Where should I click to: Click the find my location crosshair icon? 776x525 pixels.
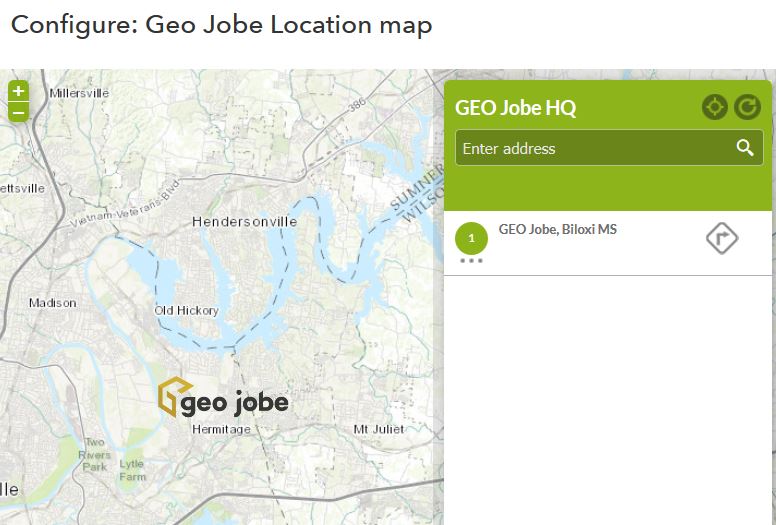coord(714,107)
